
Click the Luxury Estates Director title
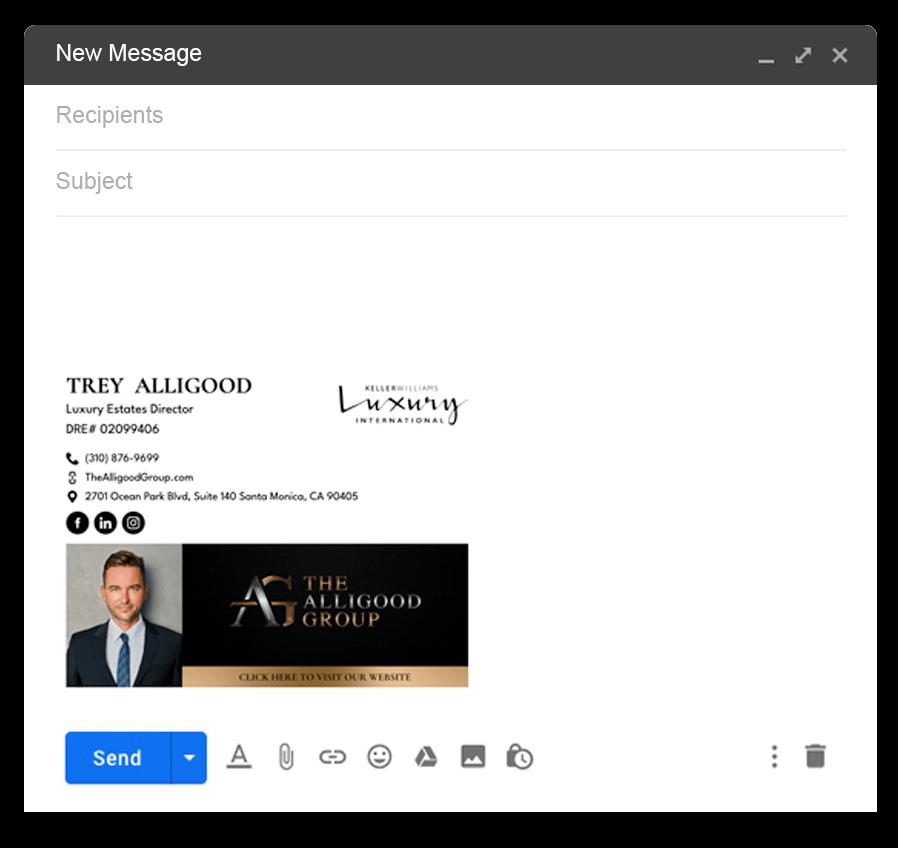(x=129, y=409)
